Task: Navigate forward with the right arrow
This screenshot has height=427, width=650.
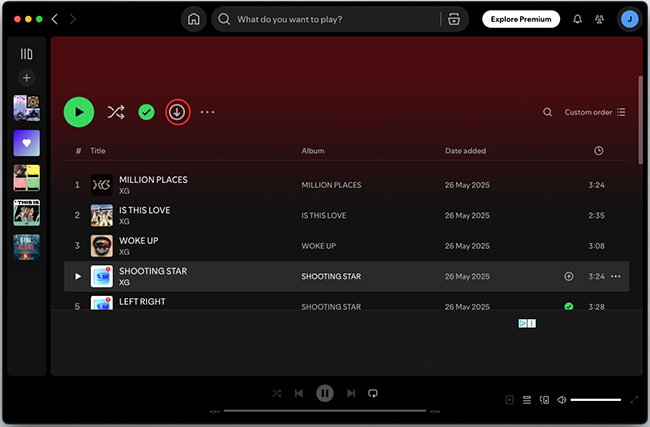Action: tap(73, 19)
